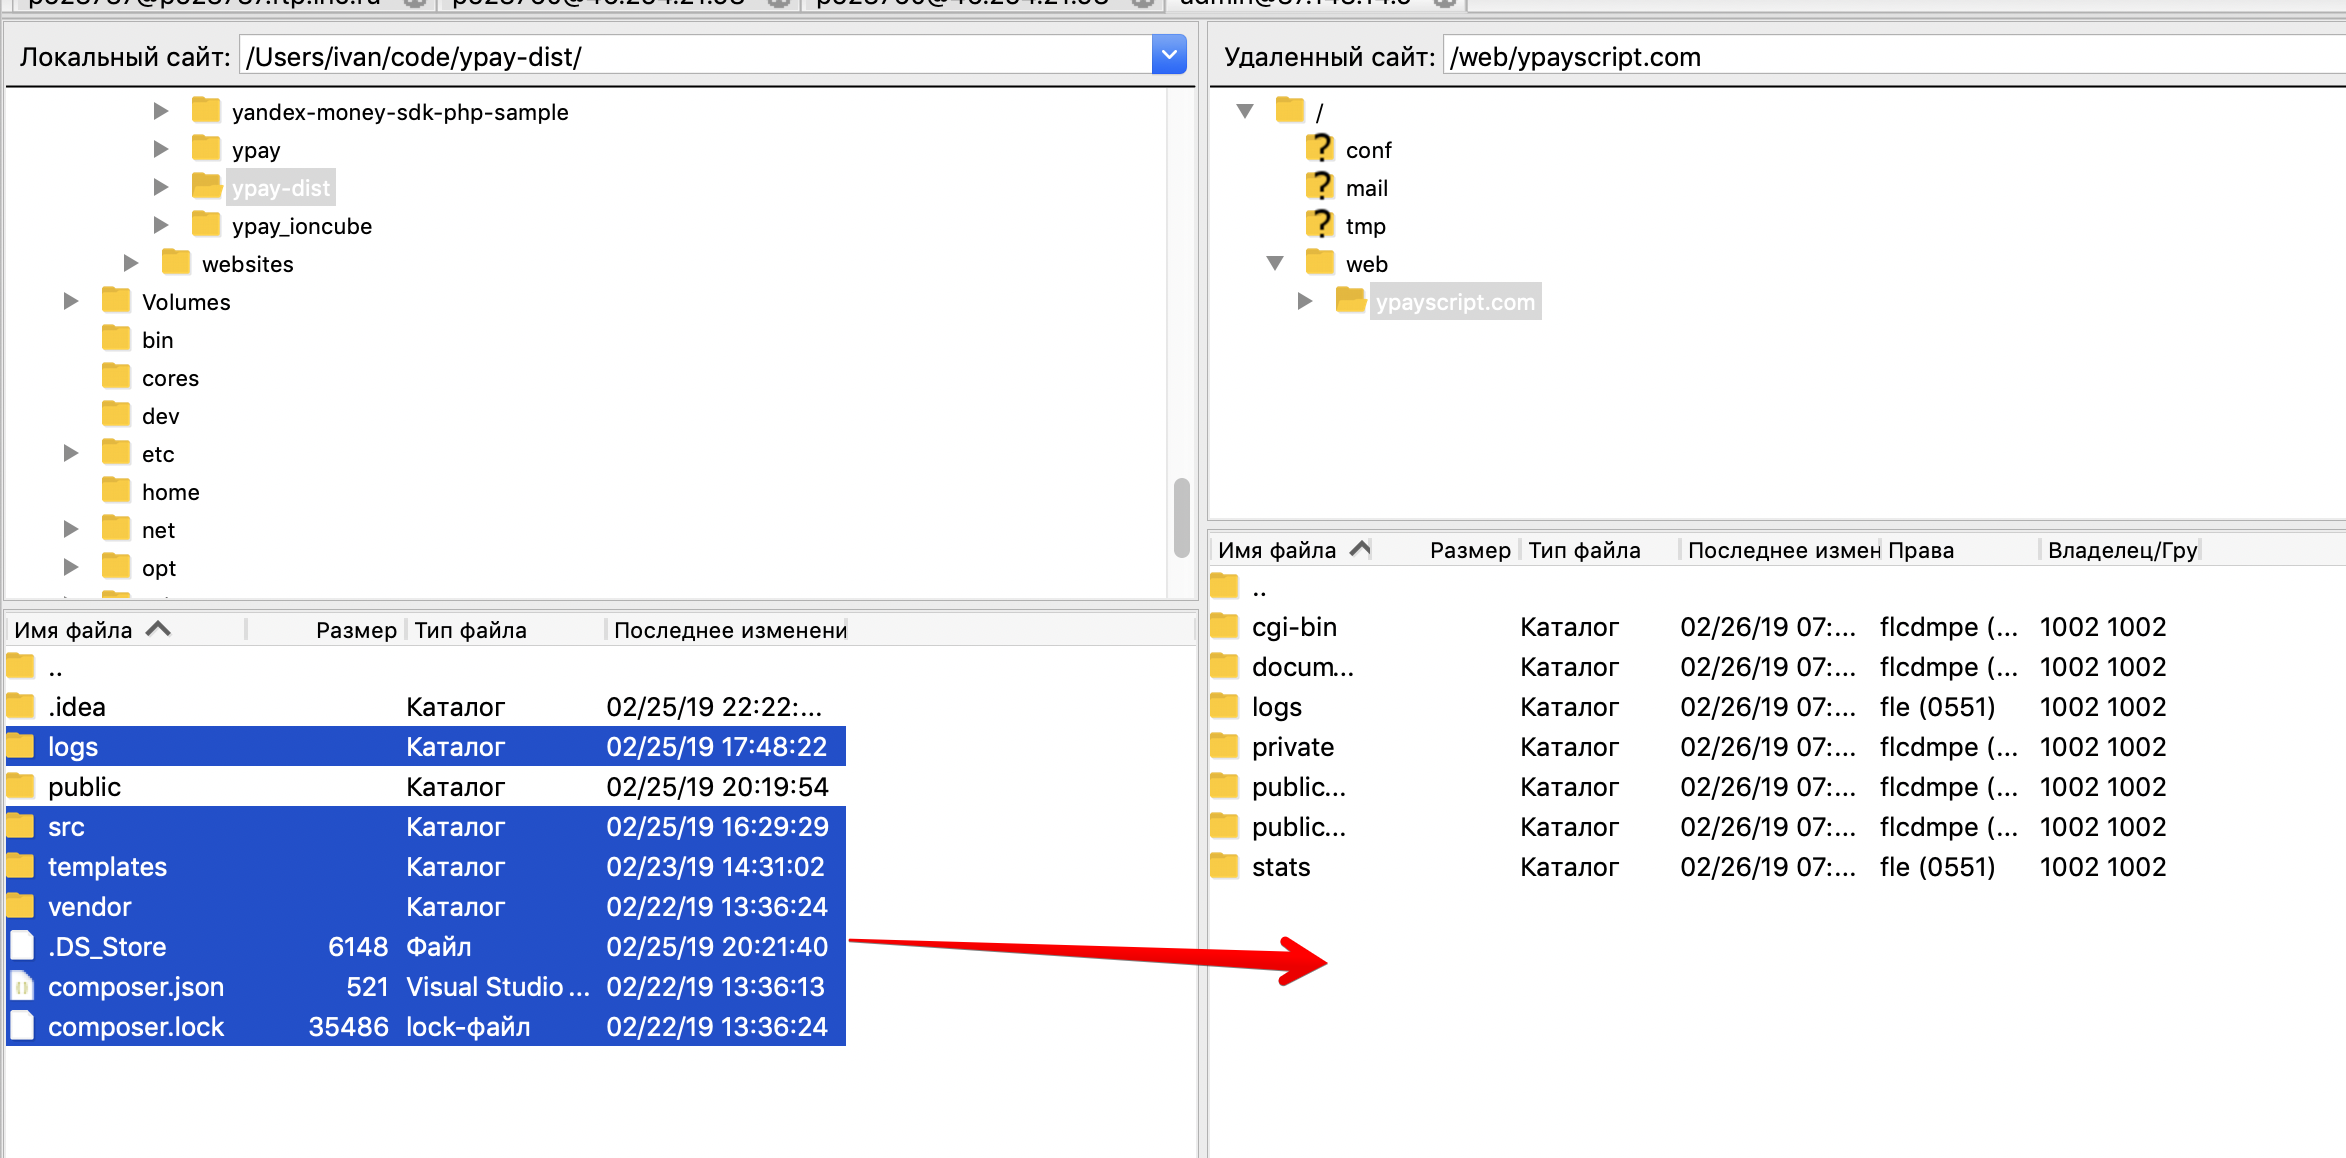Screen dimensions: 2346x1158
Task: Sort remote list by Права column
Action: (x=1920, y=550)
